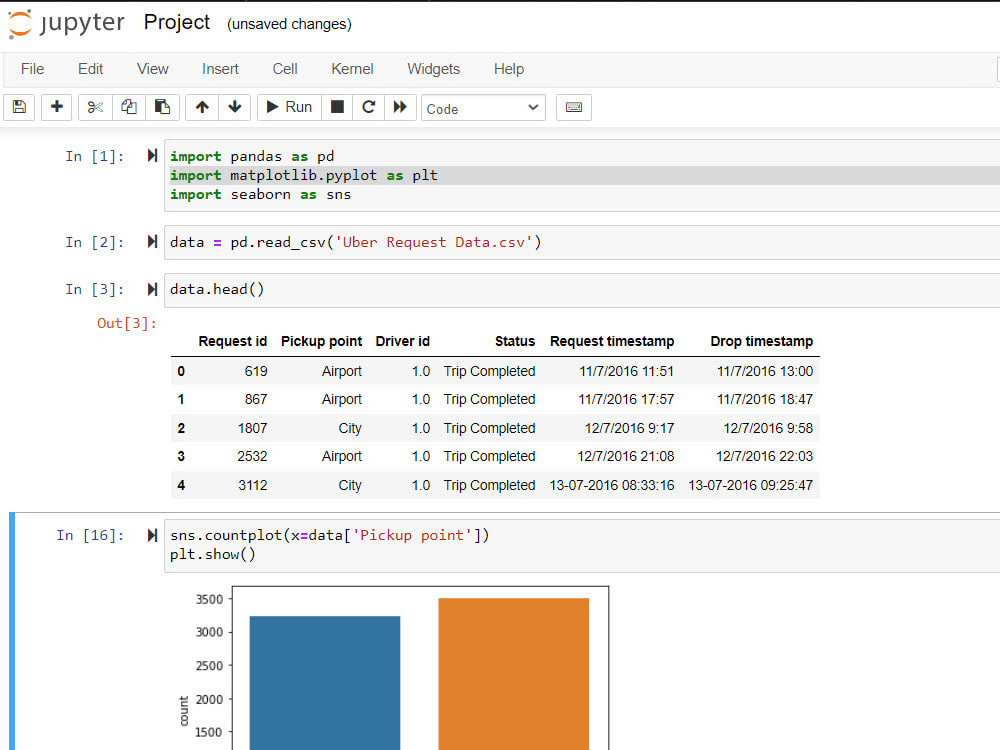Click the Run button in the toolbar
Screen dimensions: 1000x750
point(290,107)
